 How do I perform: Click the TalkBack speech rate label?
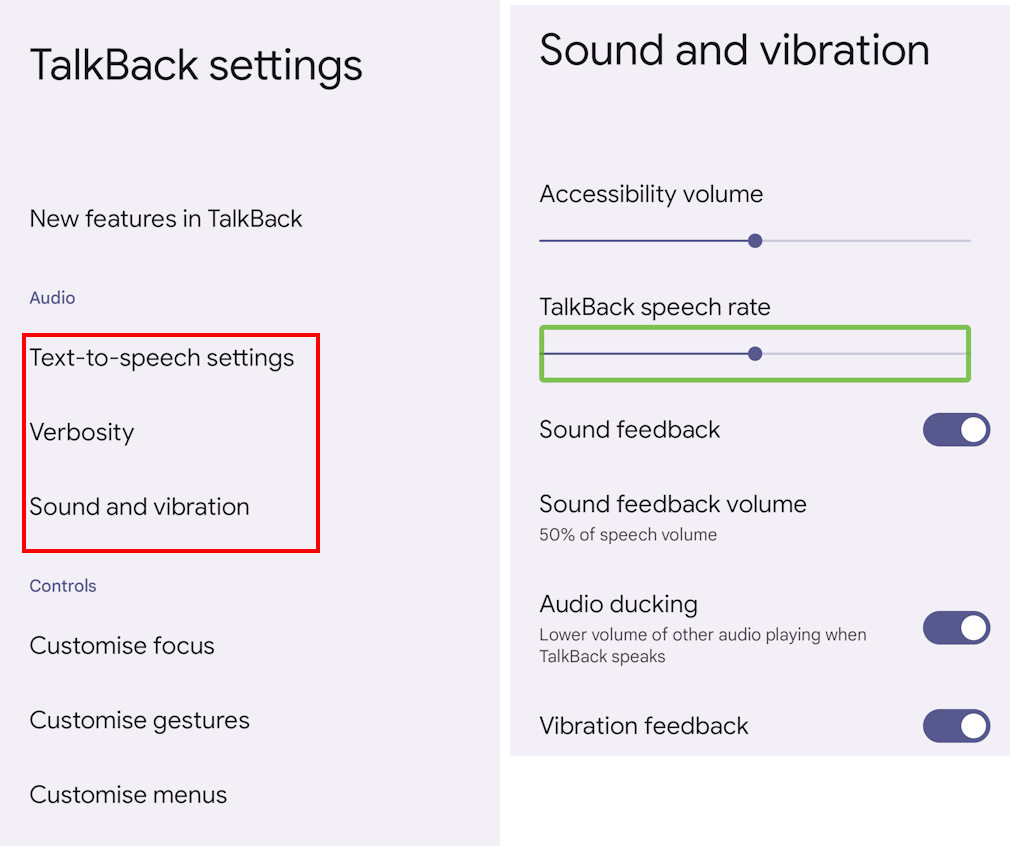[655, 307]
